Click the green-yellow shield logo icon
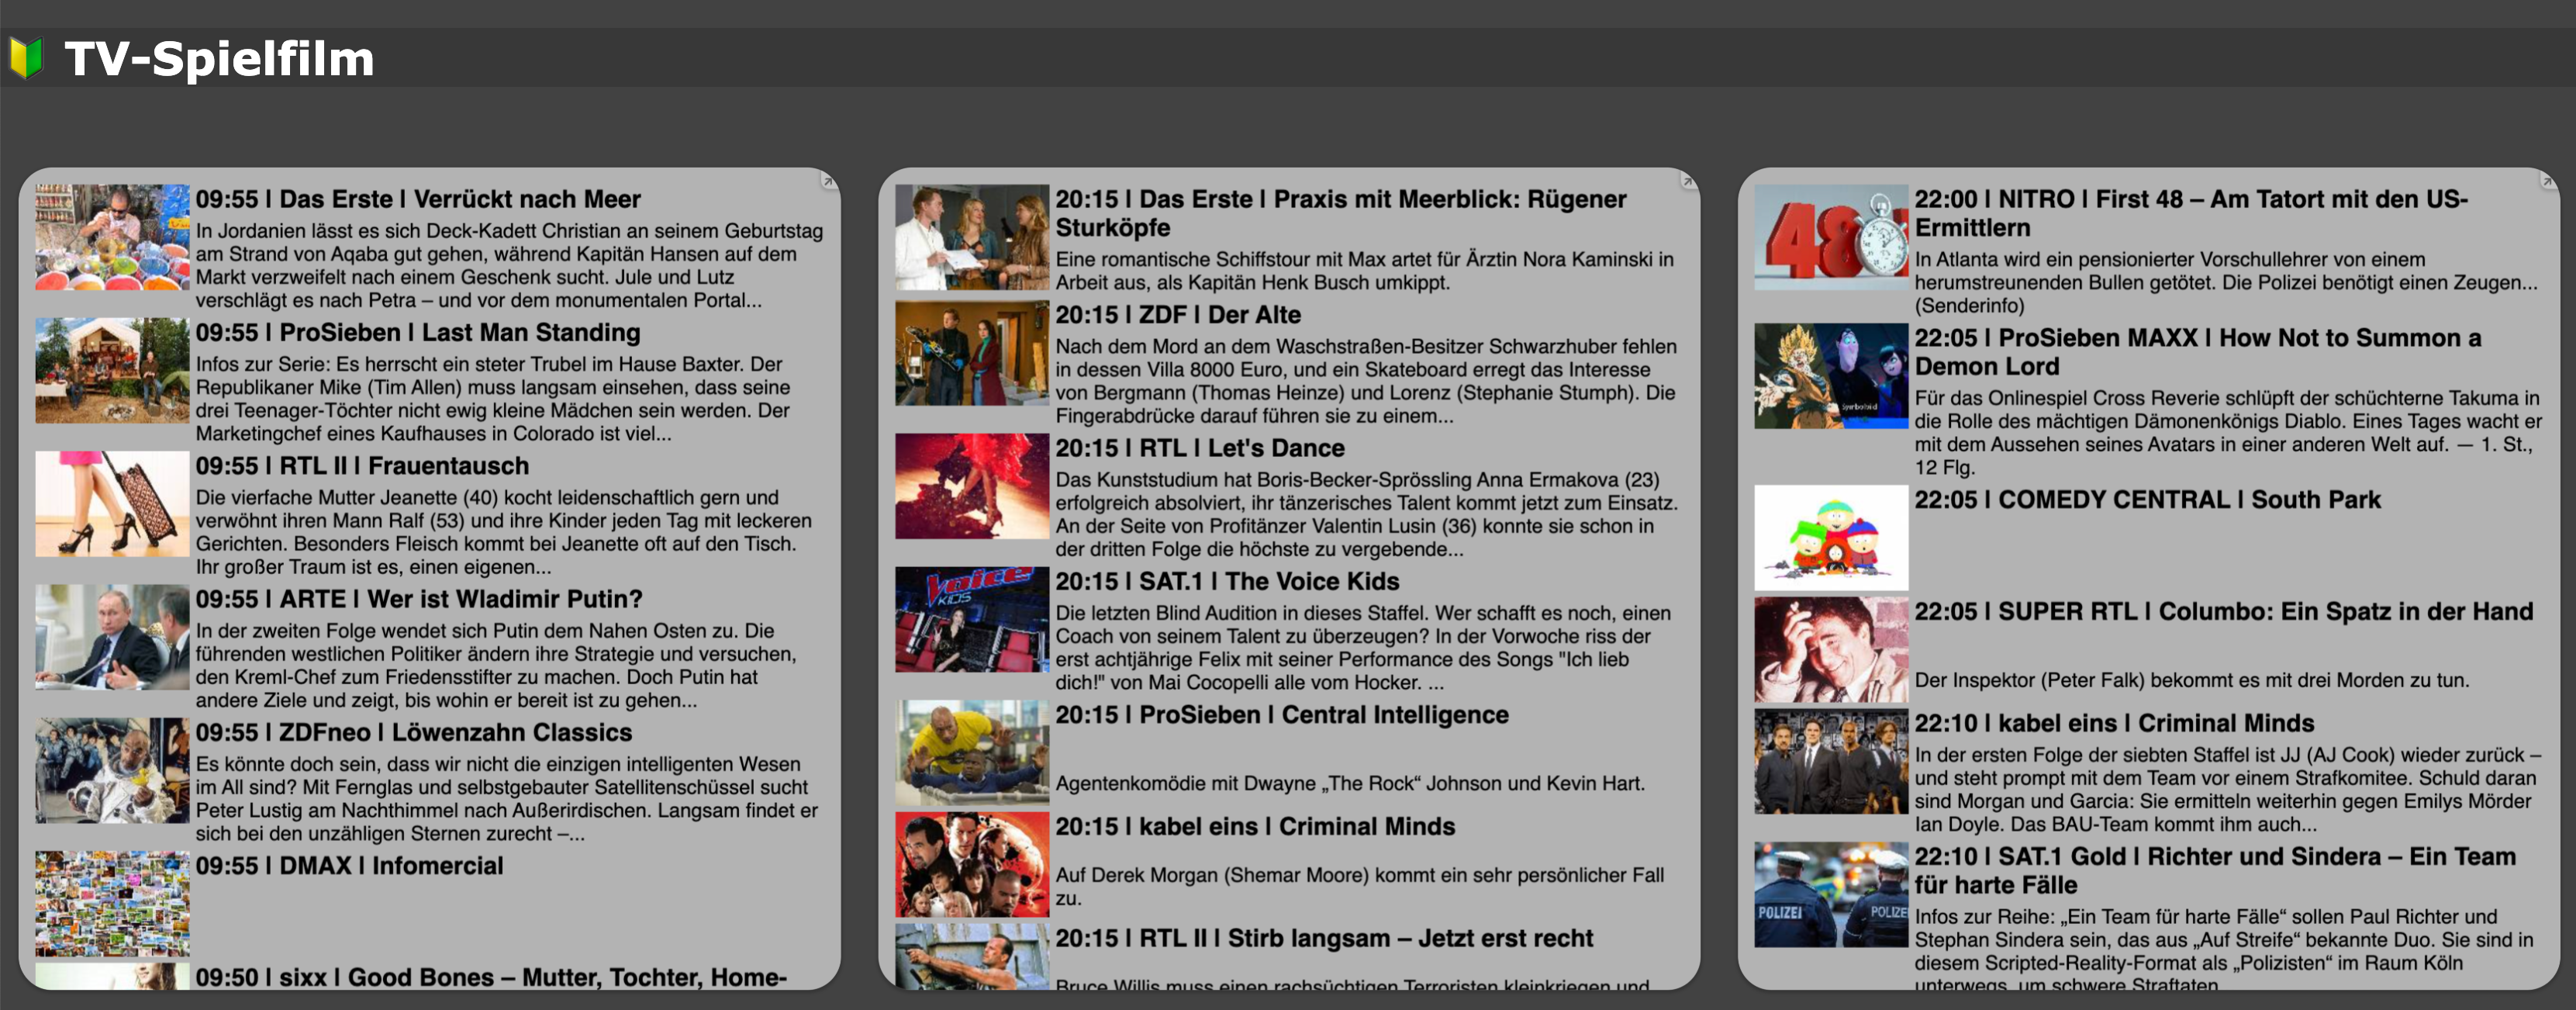Screen dimensions: 2576x1010 pos(26,58)
